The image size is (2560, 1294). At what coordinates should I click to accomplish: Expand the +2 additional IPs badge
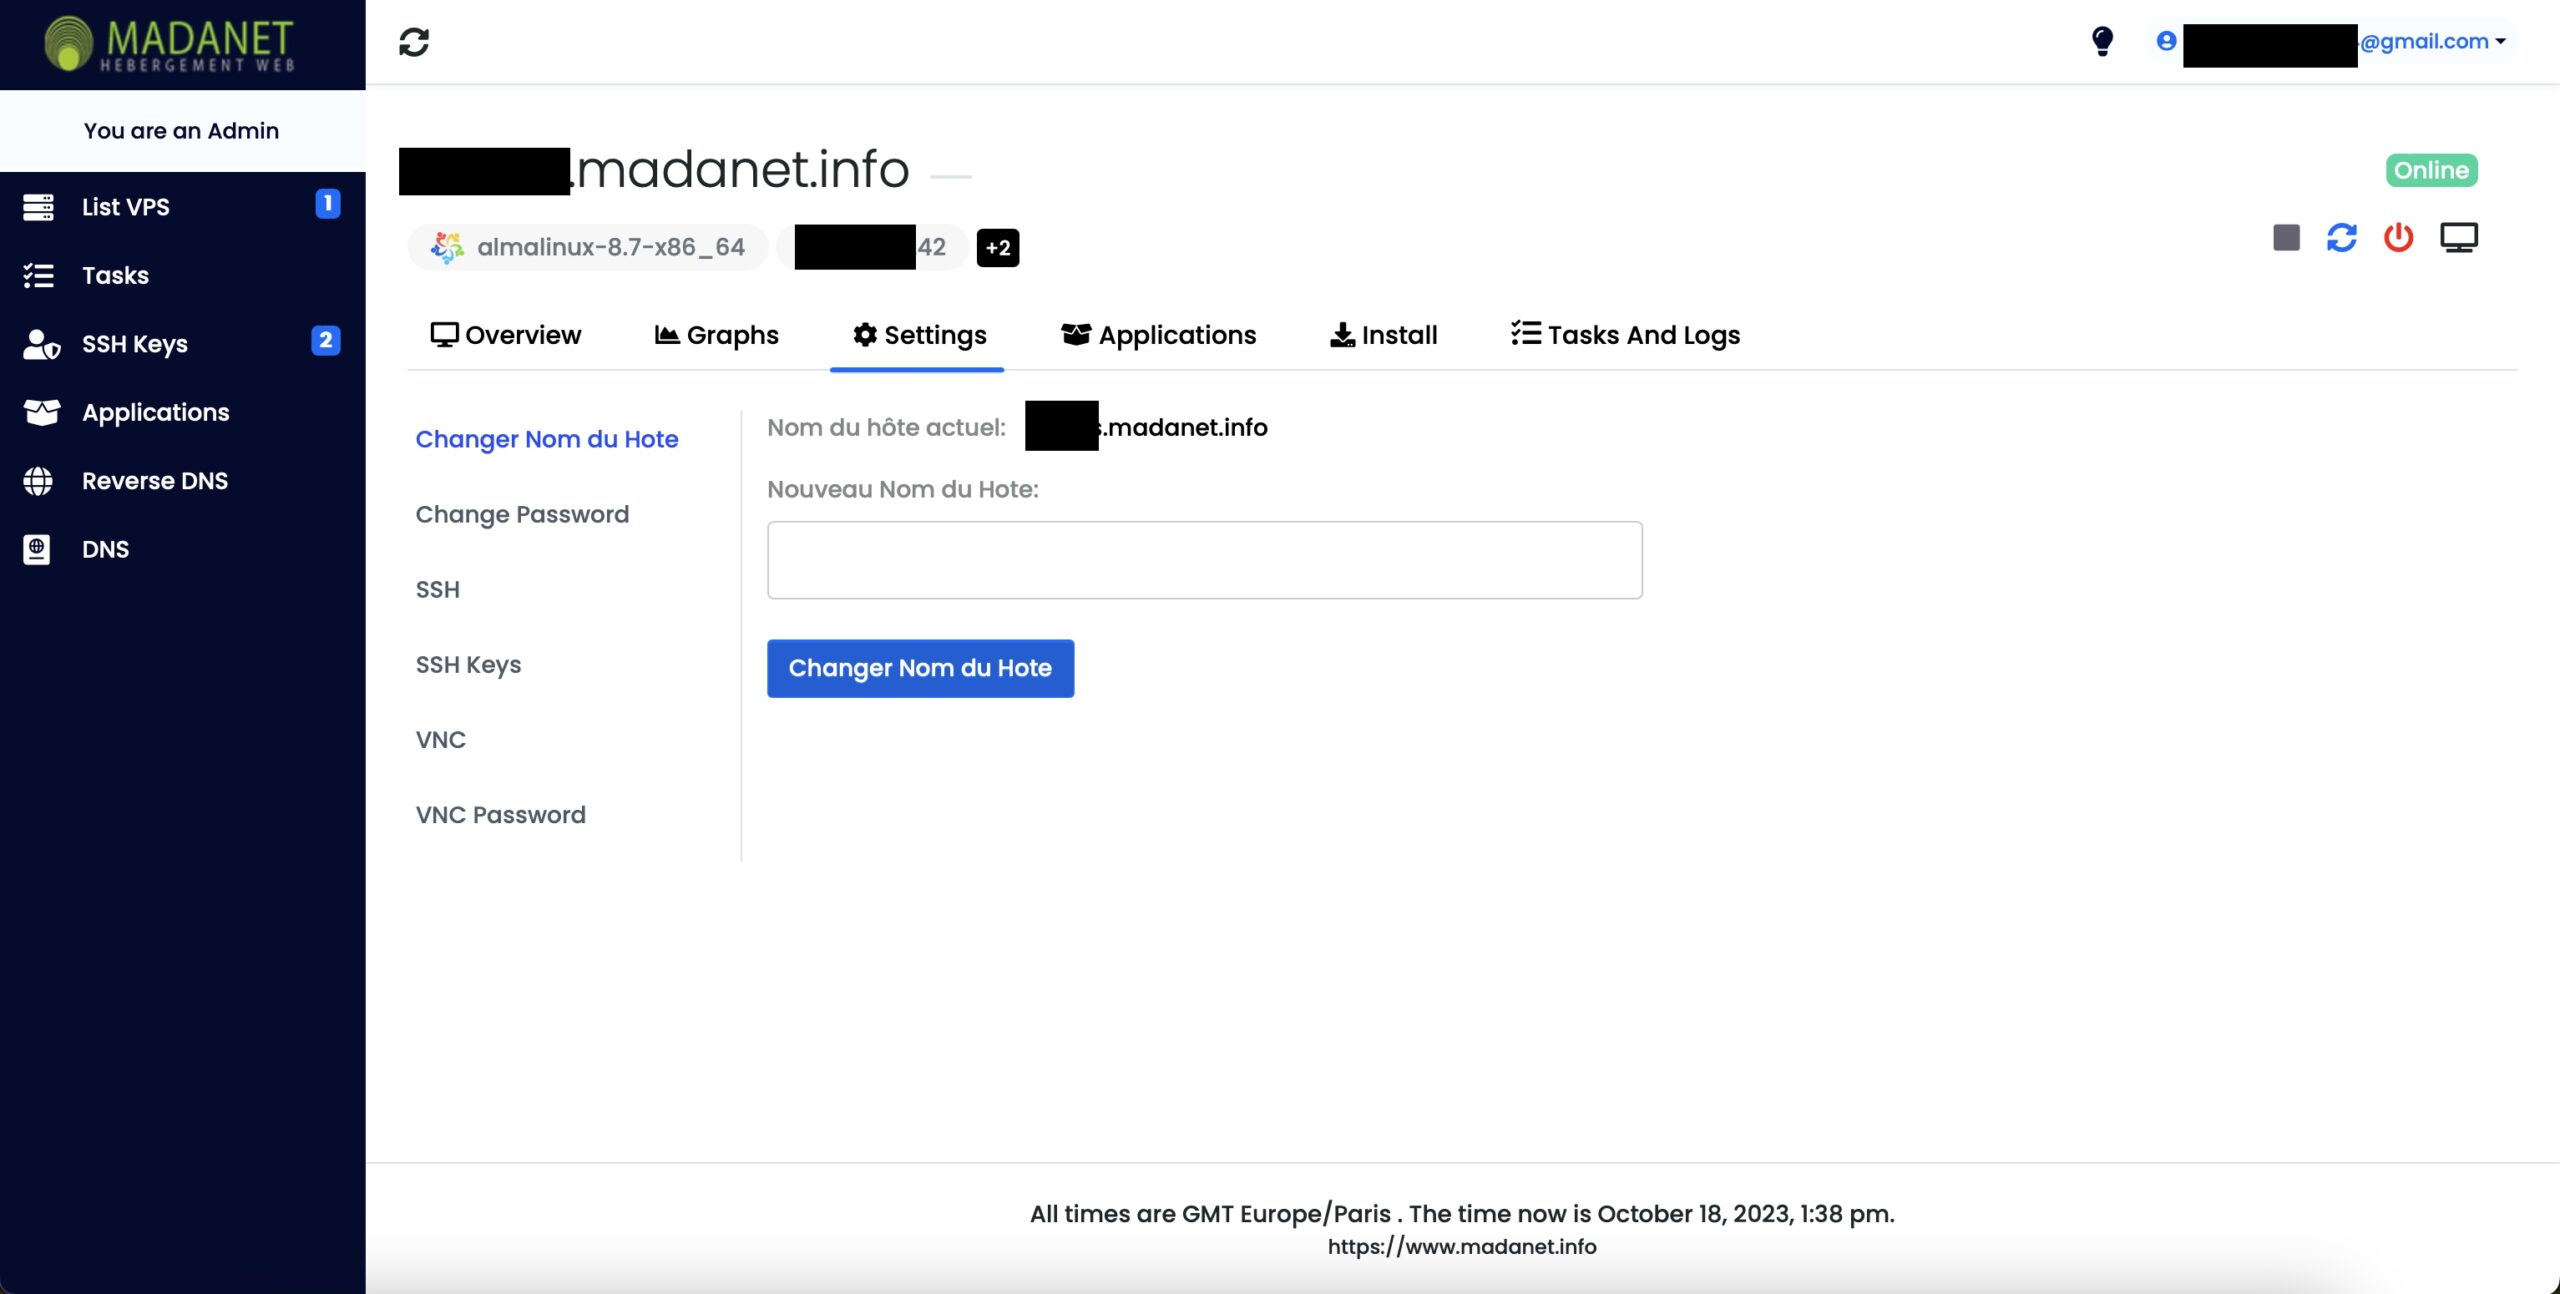coord(998,248)
